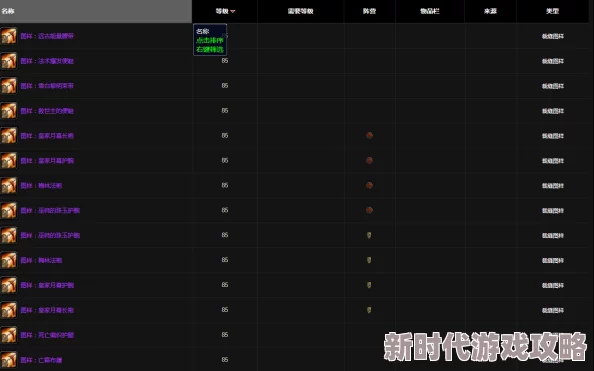Open the 图样：远古能量腰带 link
This screenshot has height=371, width=594.
pos(47,36)
